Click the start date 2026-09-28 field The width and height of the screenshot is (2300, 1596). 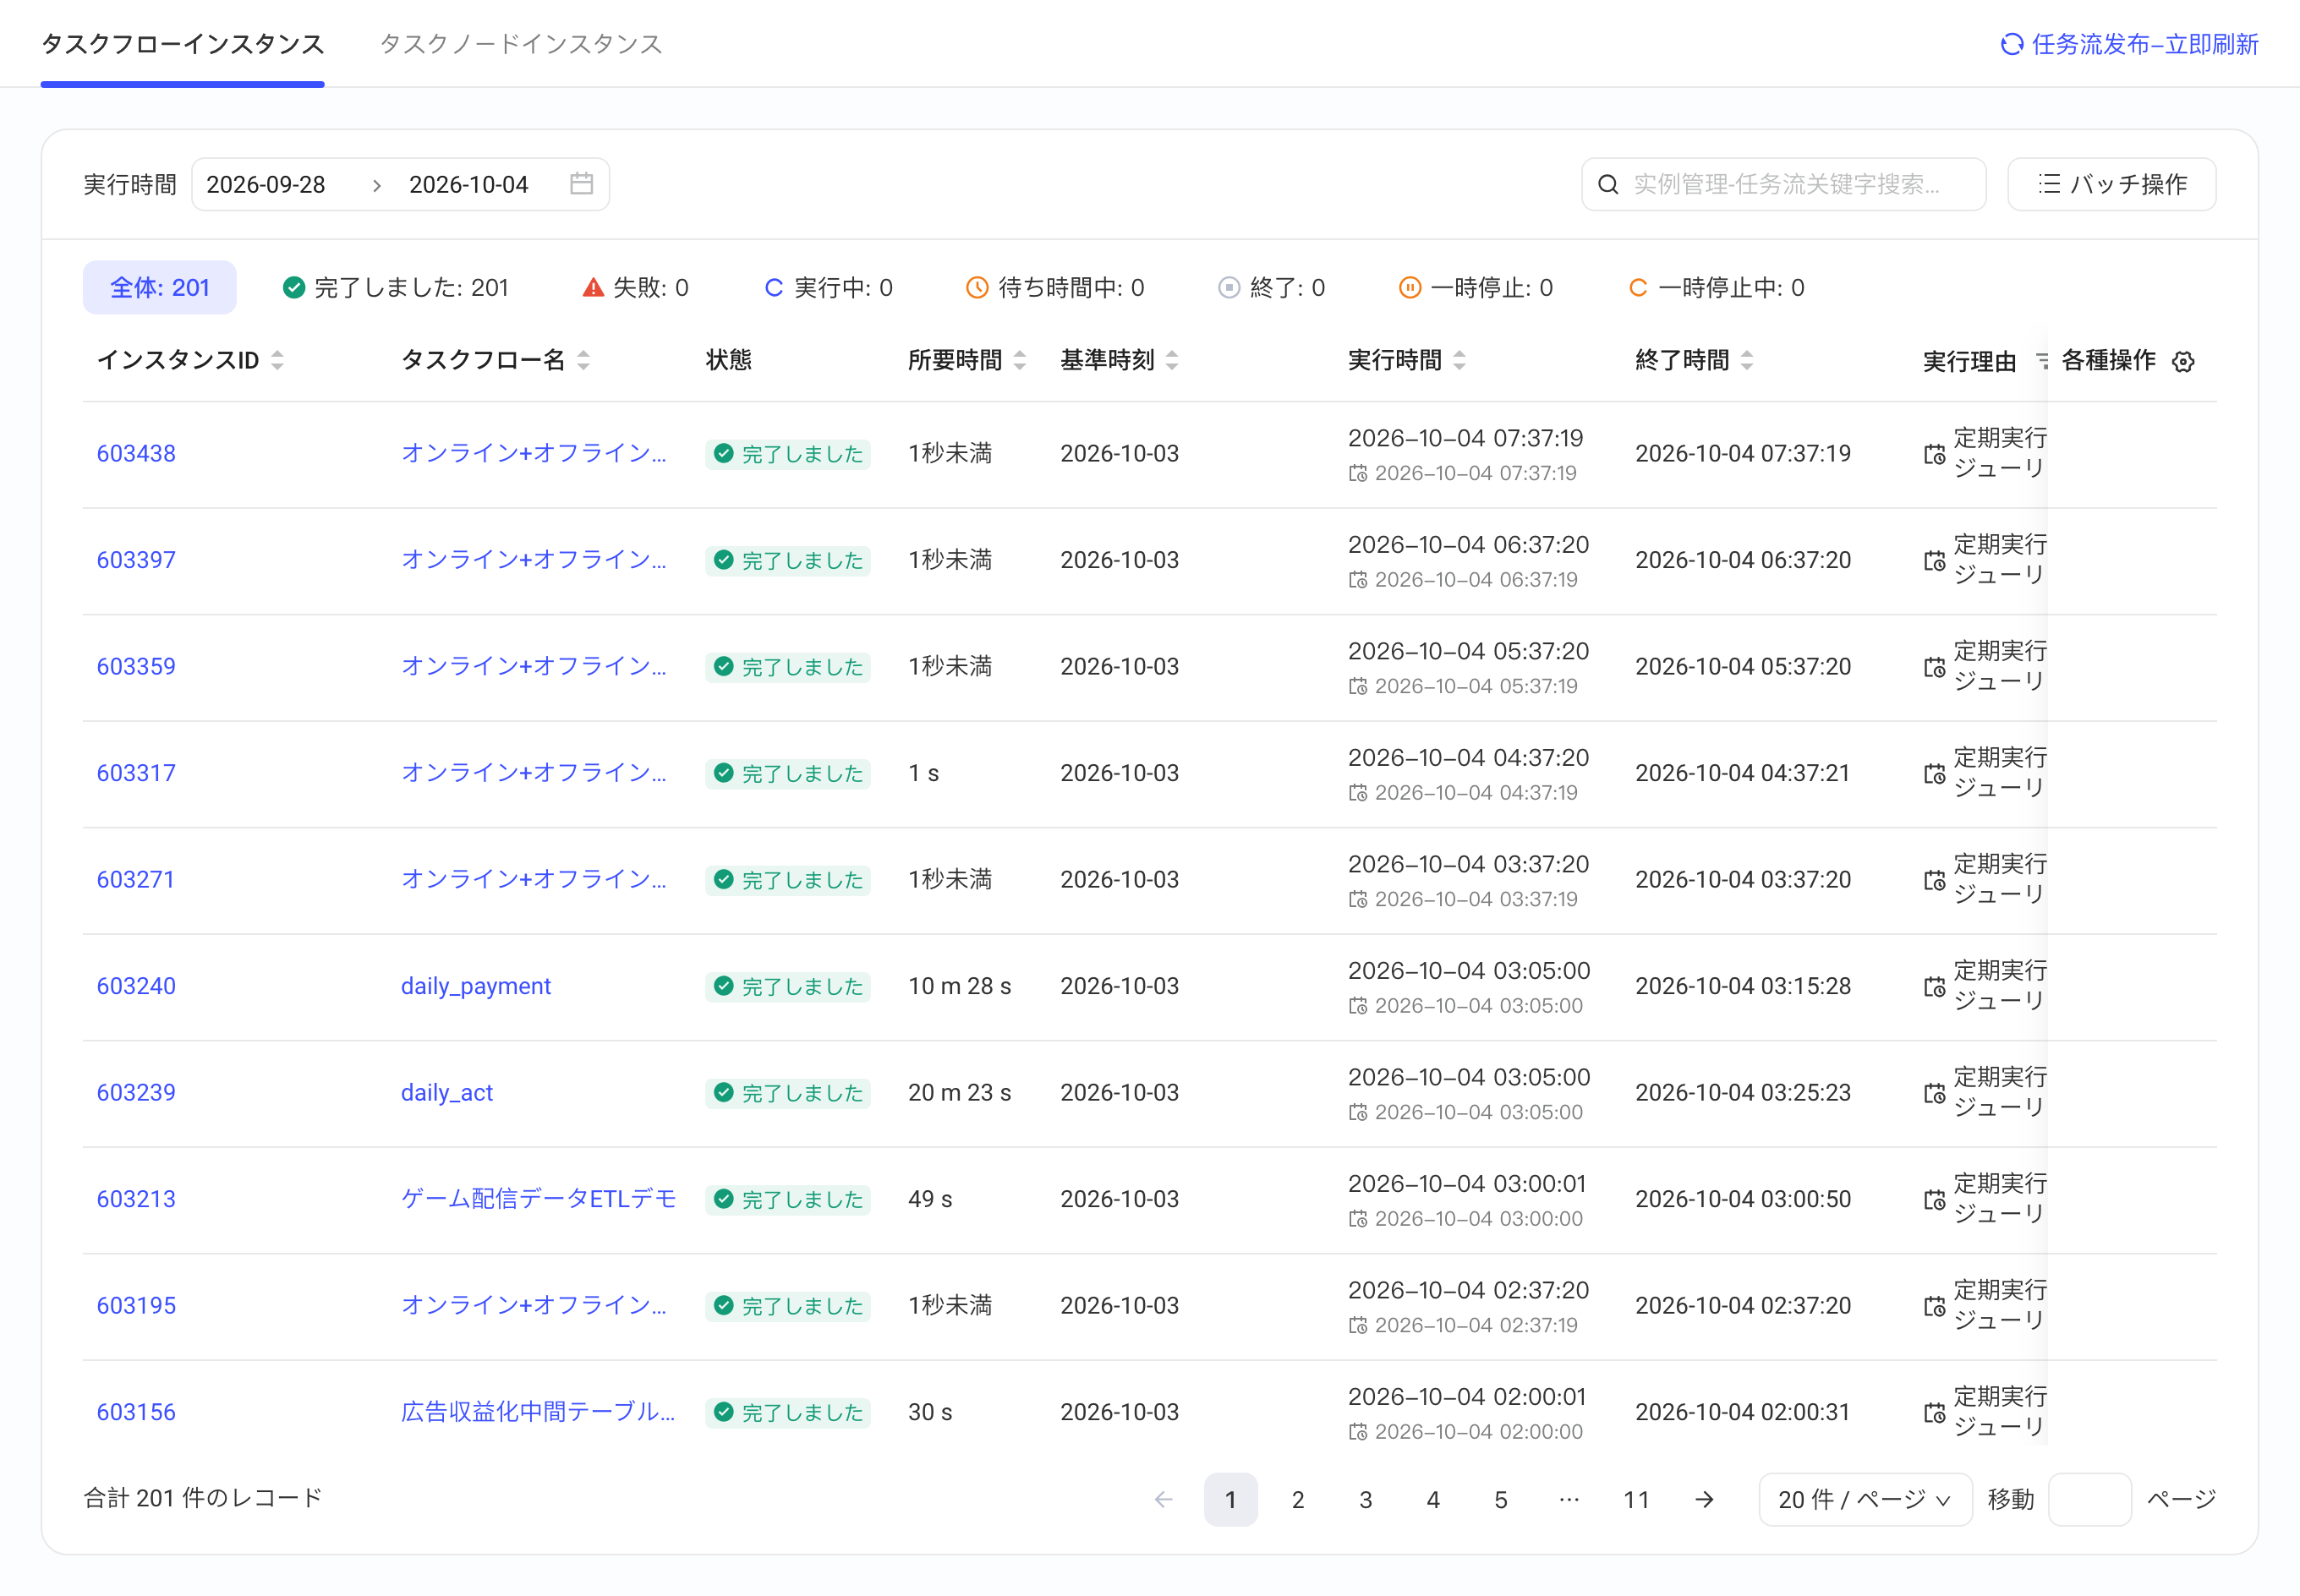[x=266, y=184]
